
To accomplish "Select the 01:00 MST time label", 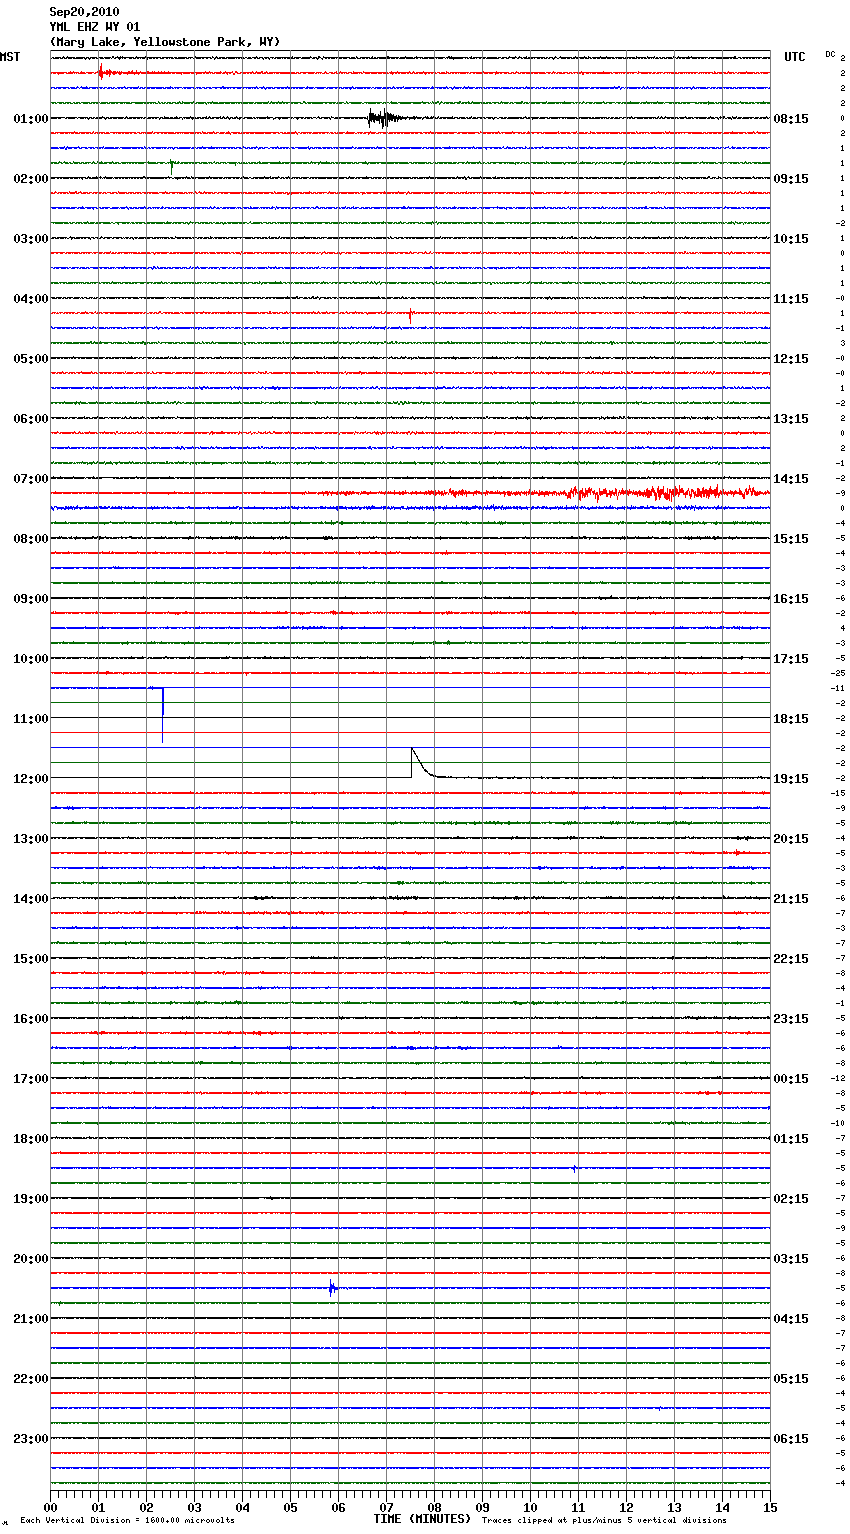I will click(30, 119).
